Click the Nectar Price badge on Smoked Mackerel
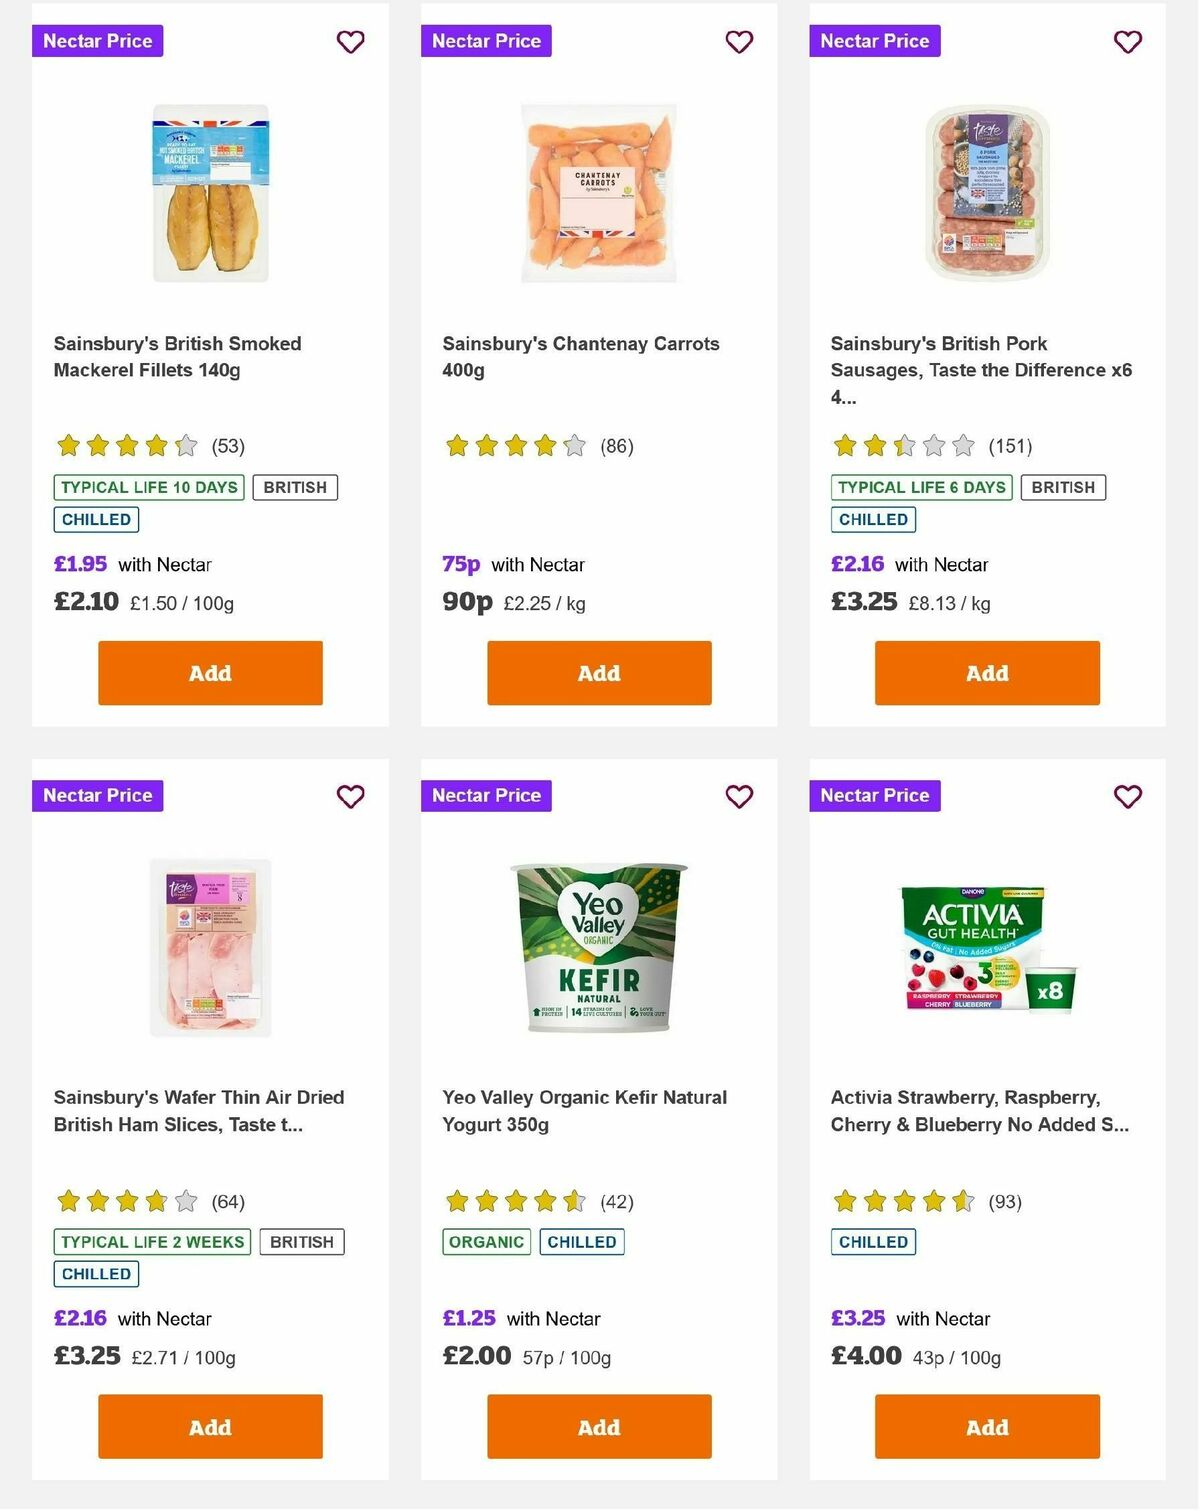 [x=97, y=41]
